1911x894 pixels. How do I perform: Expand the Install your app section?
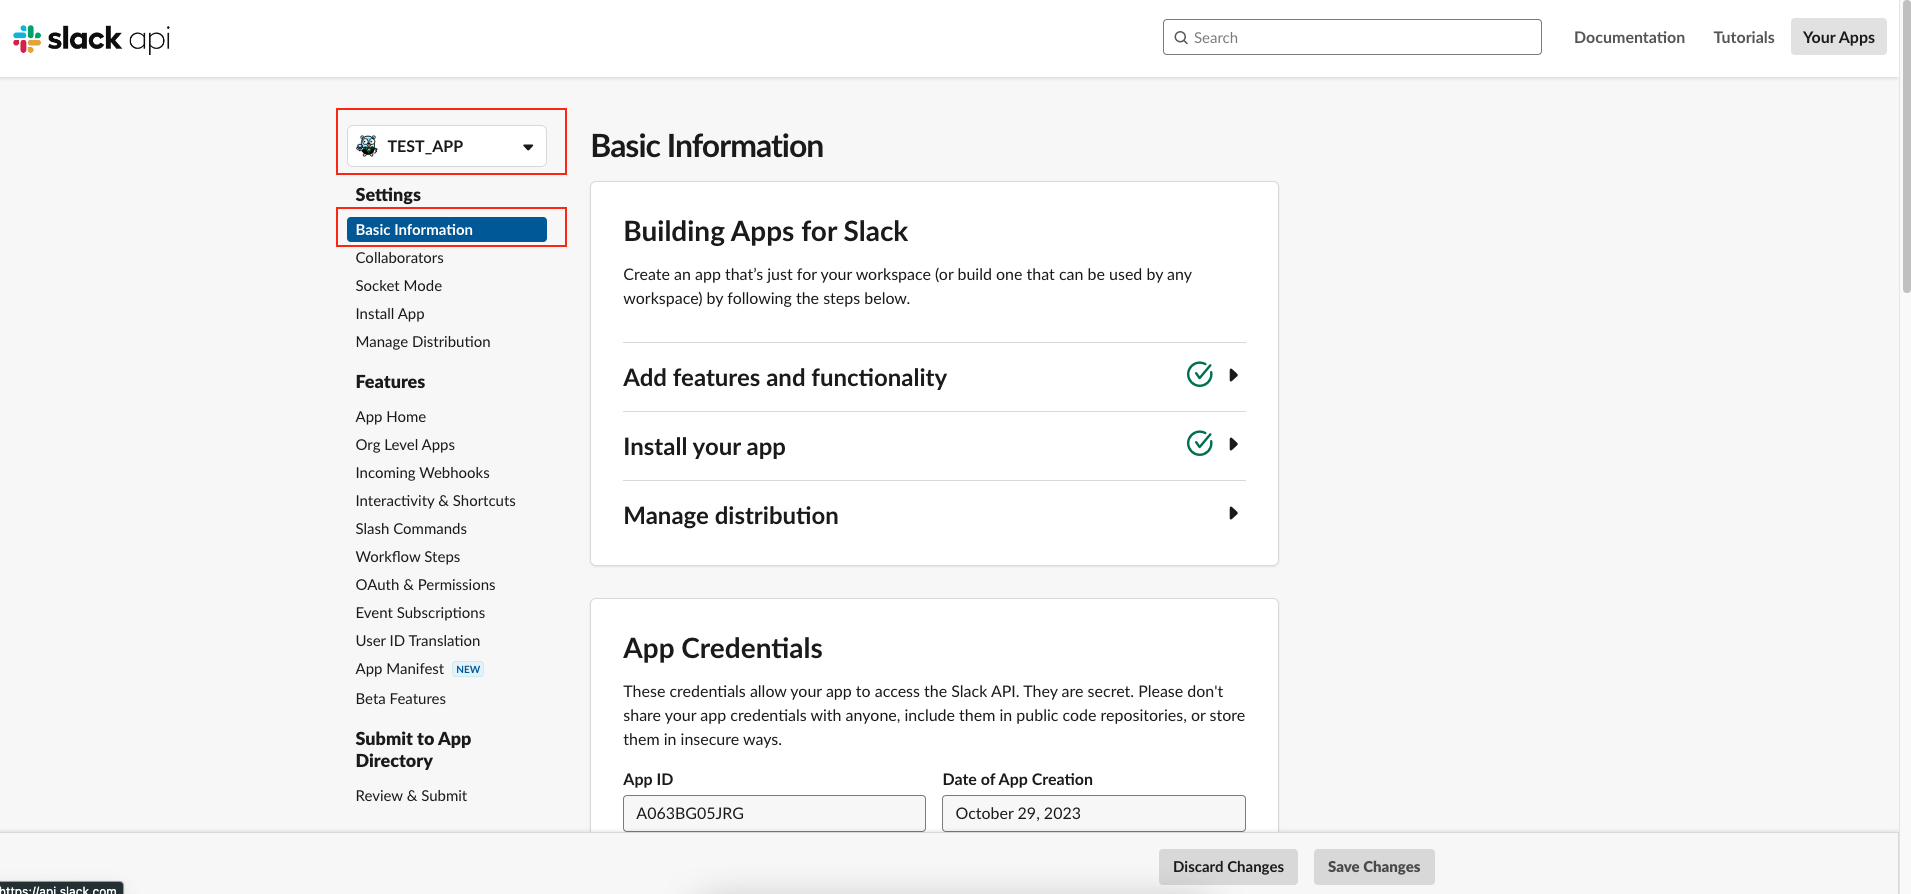pyautogui.click(x=934, y=446)
